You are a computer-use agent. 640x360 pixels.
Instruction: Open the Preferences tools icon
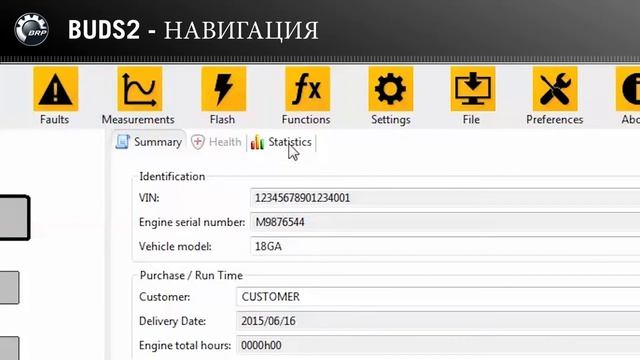tap(555, 89)
